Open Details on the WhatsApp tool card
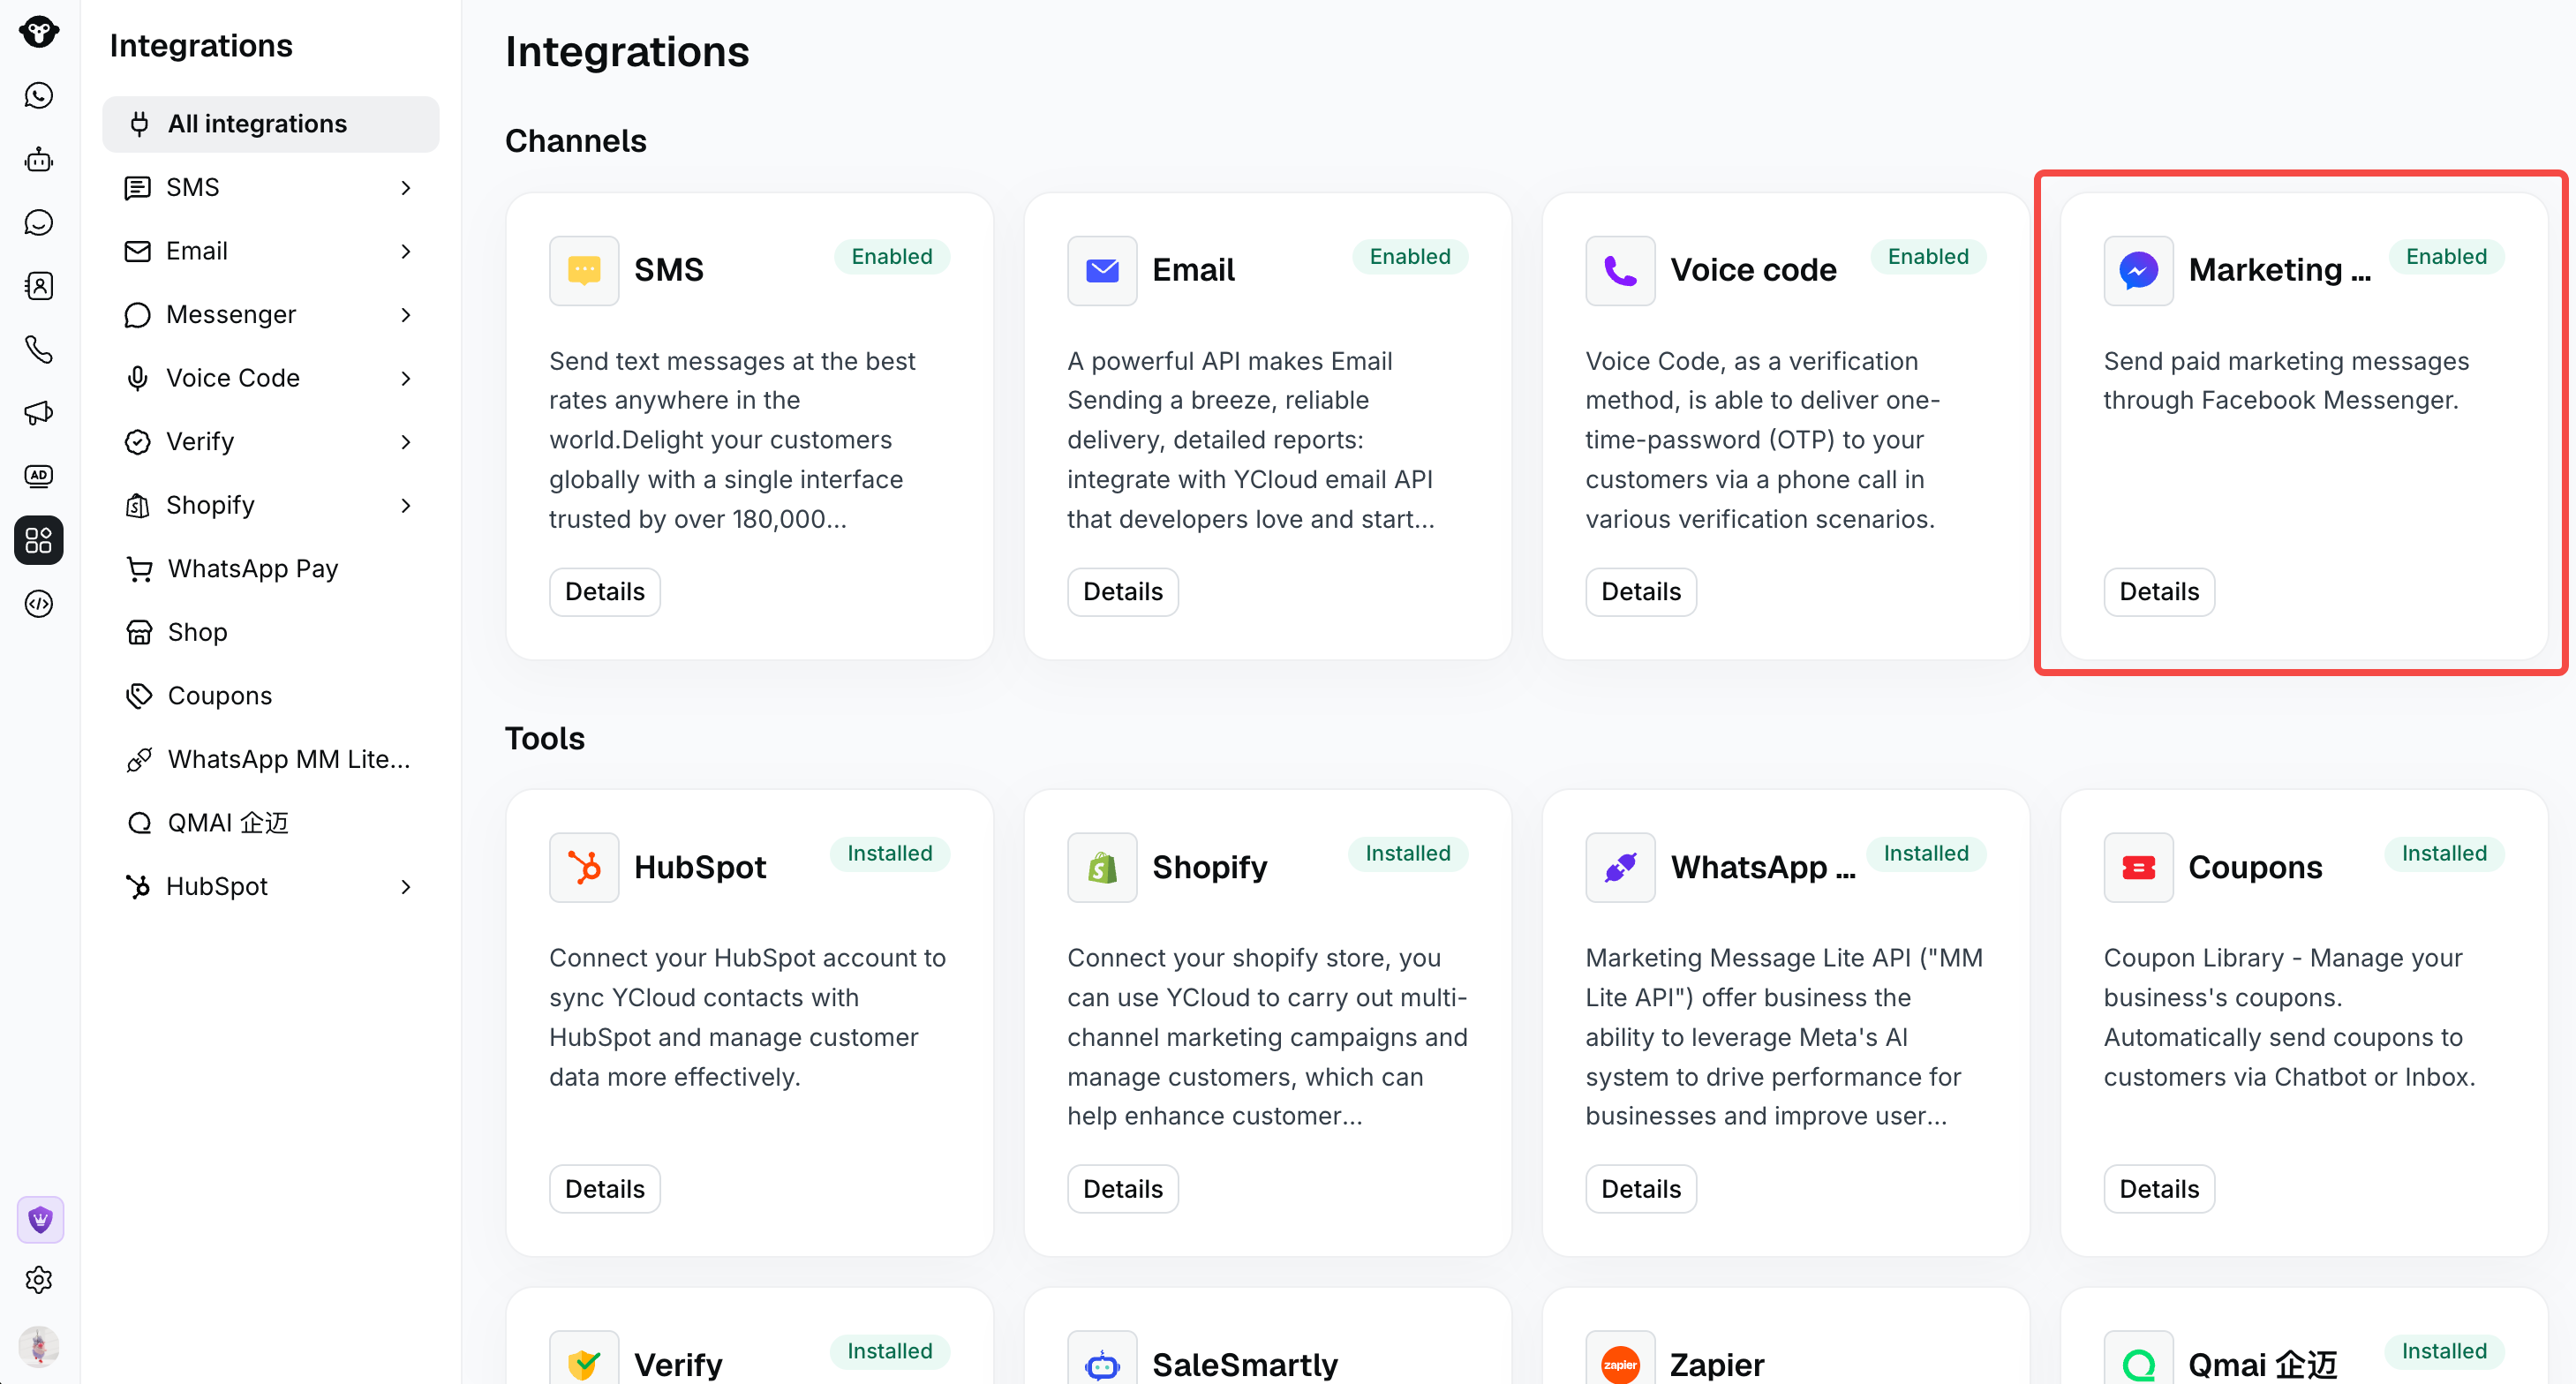This screenshot has width=2576, height=1384. [1640, 1188]
